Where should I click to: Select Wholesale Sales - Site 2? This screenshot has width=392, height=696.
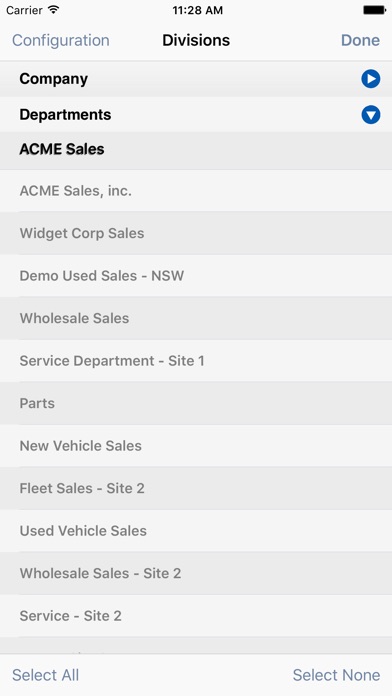196,573
